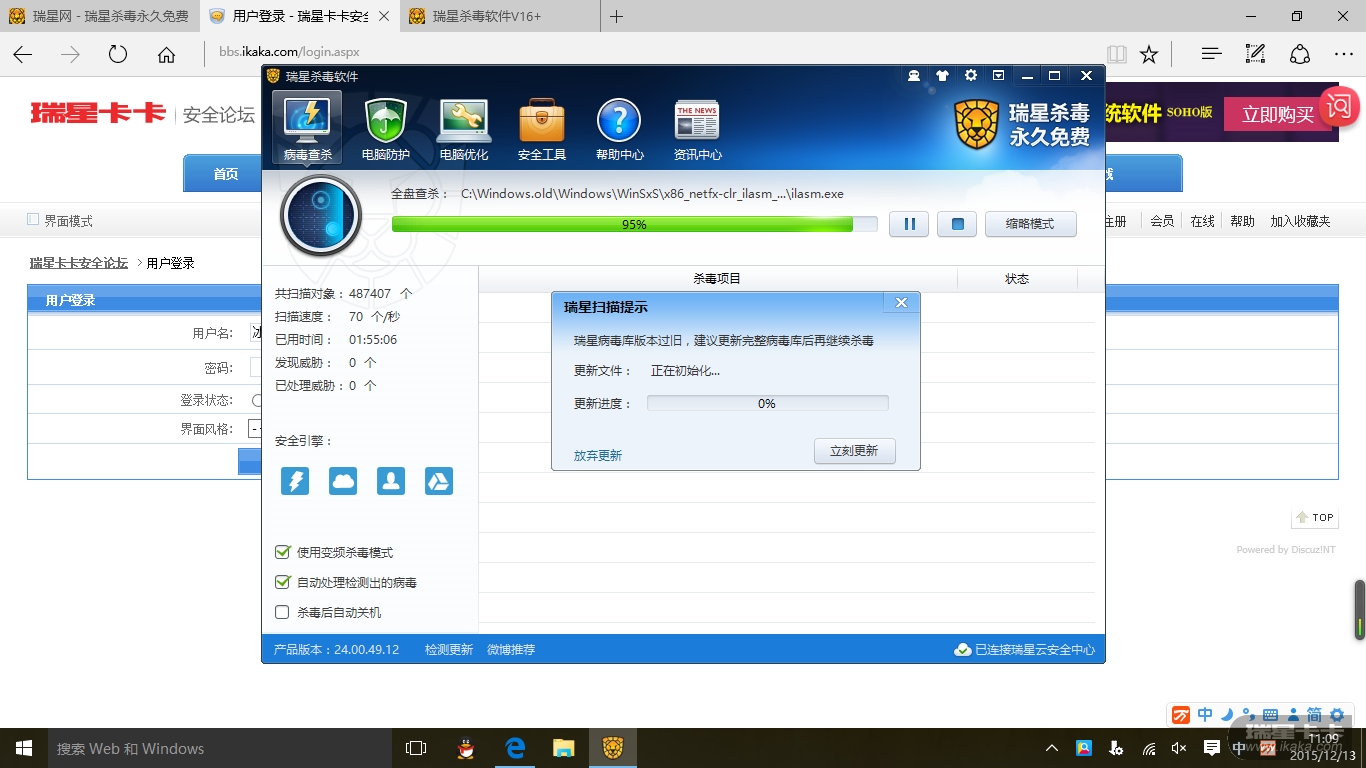The image size is (1366, 768).
Task: Click 微博推荐 in Rising status bar
Action: point(511,650)
